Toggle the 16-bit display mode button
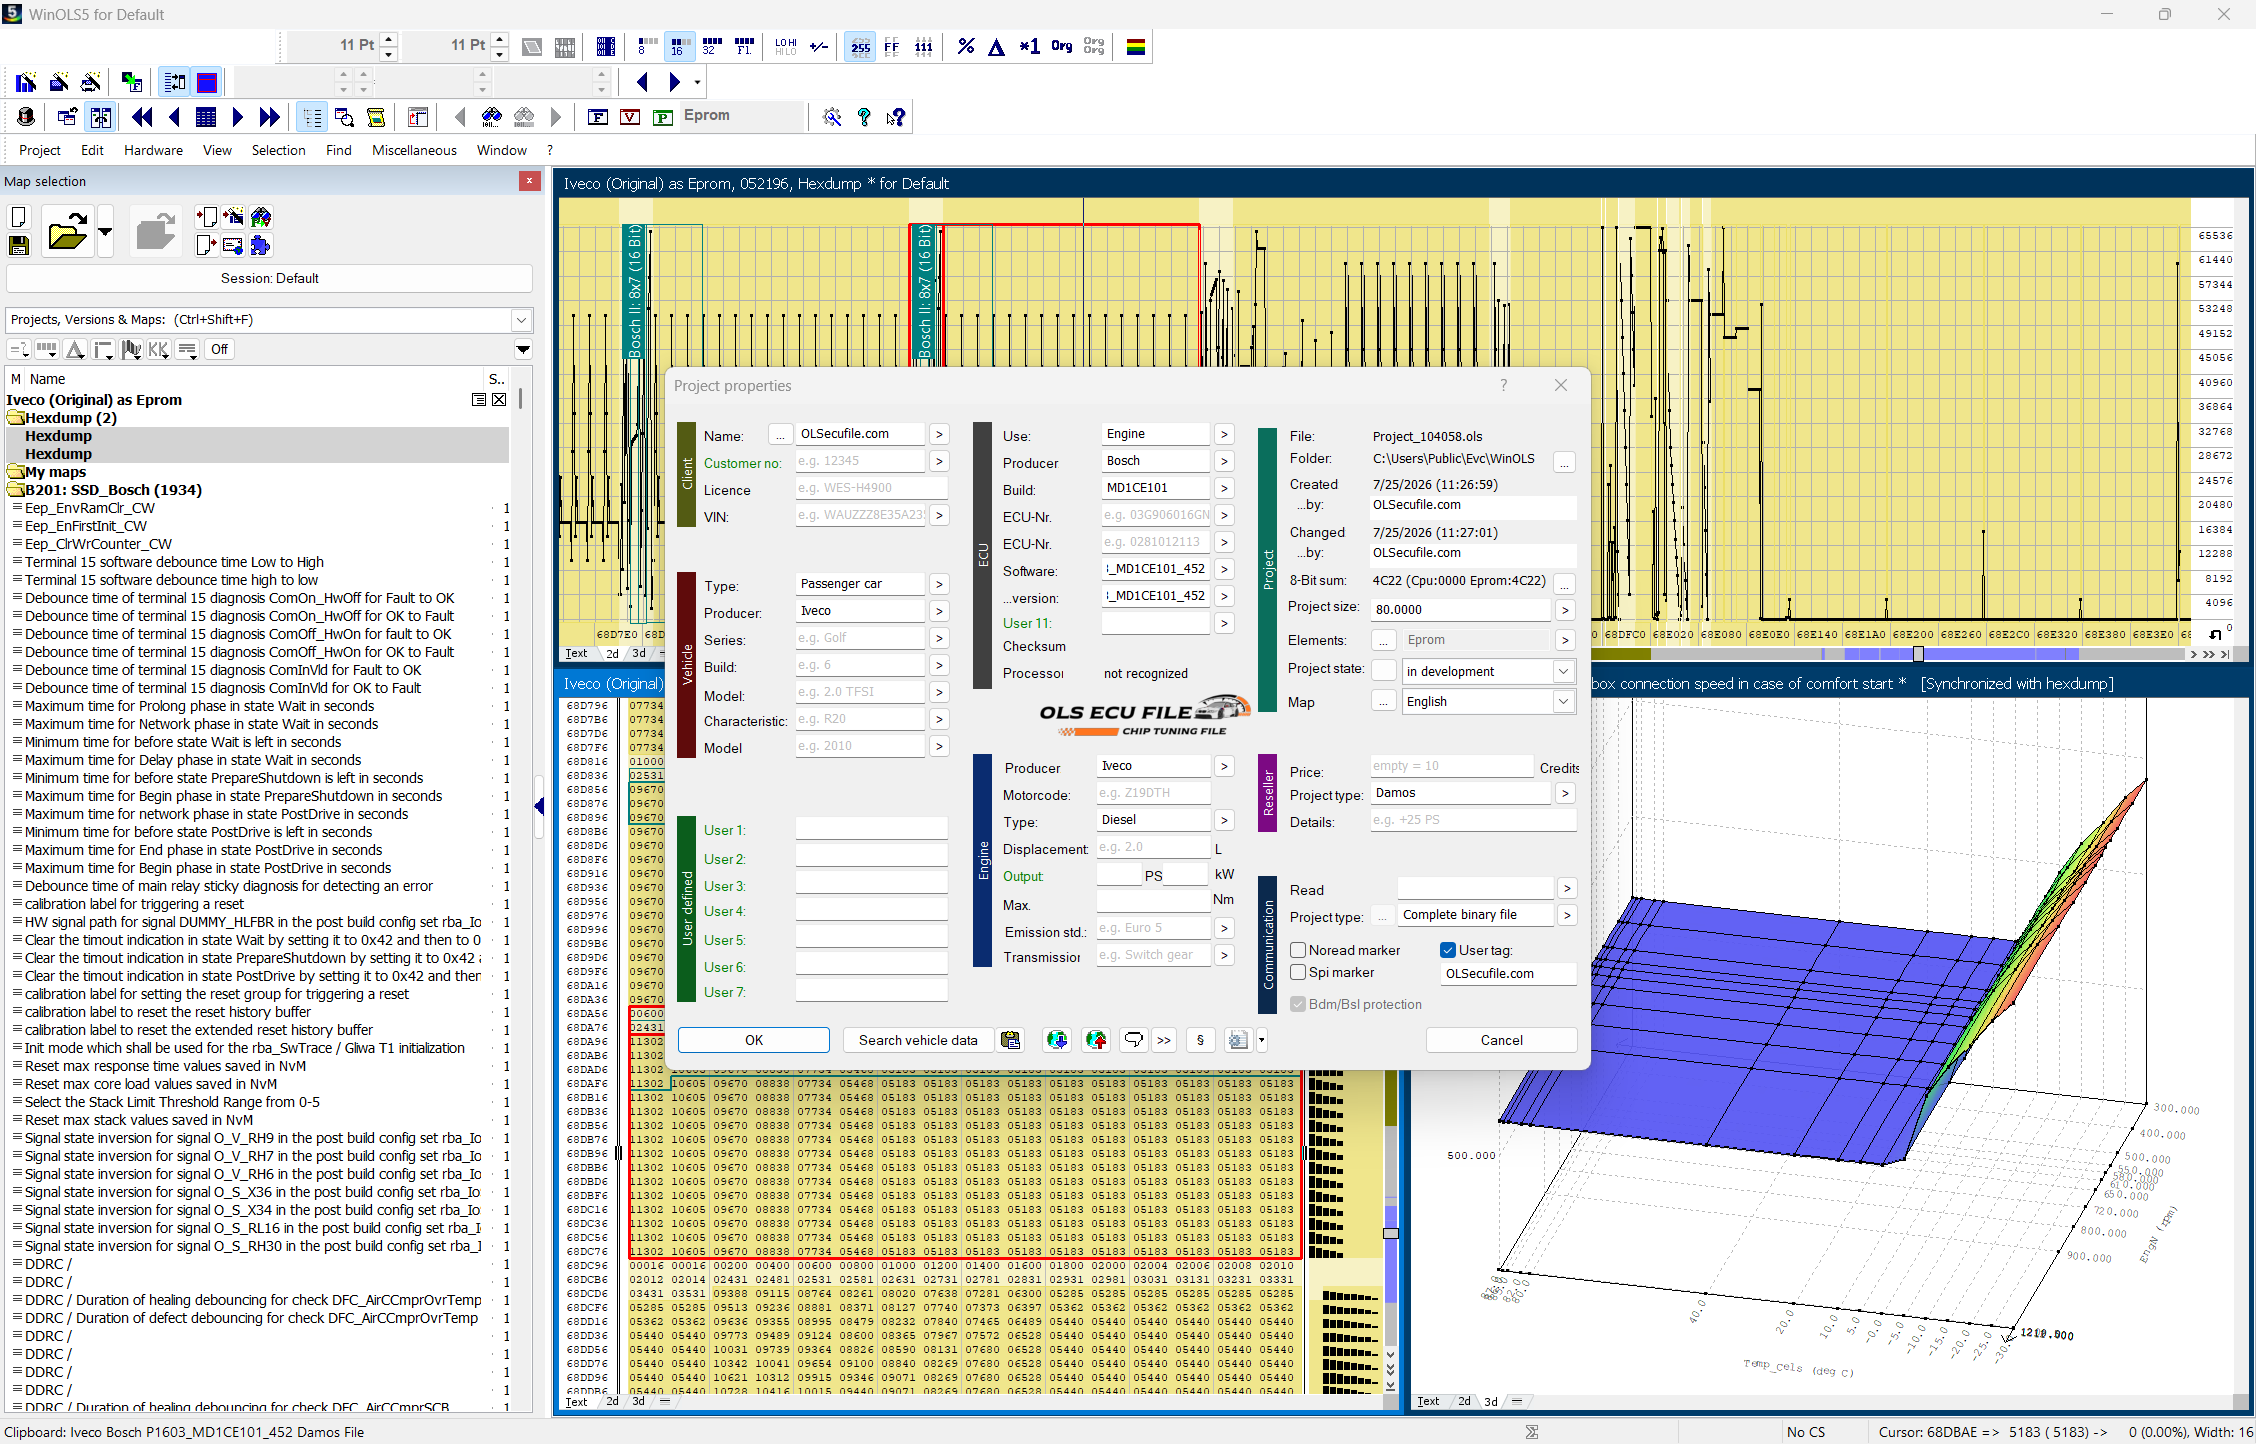2256x1444 pixels. pos(678,46)
